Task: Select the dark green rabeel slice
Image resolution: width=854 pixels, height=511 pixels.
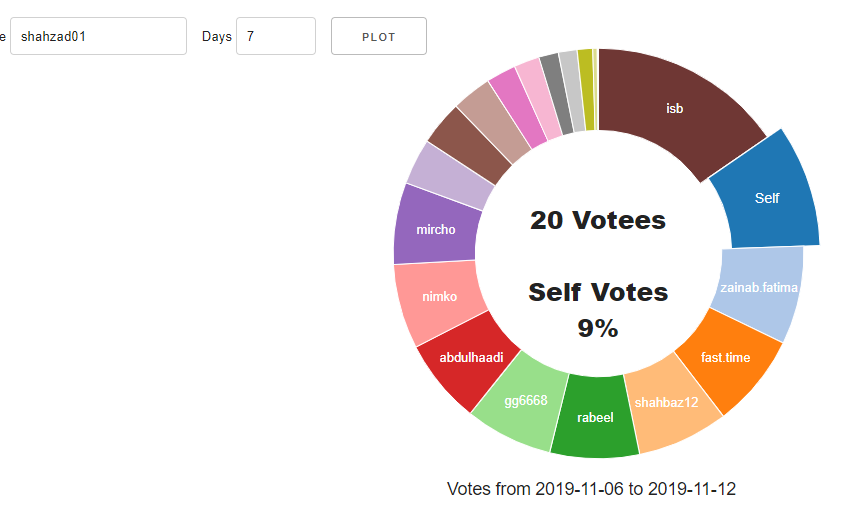Action: tap(595, 417)
